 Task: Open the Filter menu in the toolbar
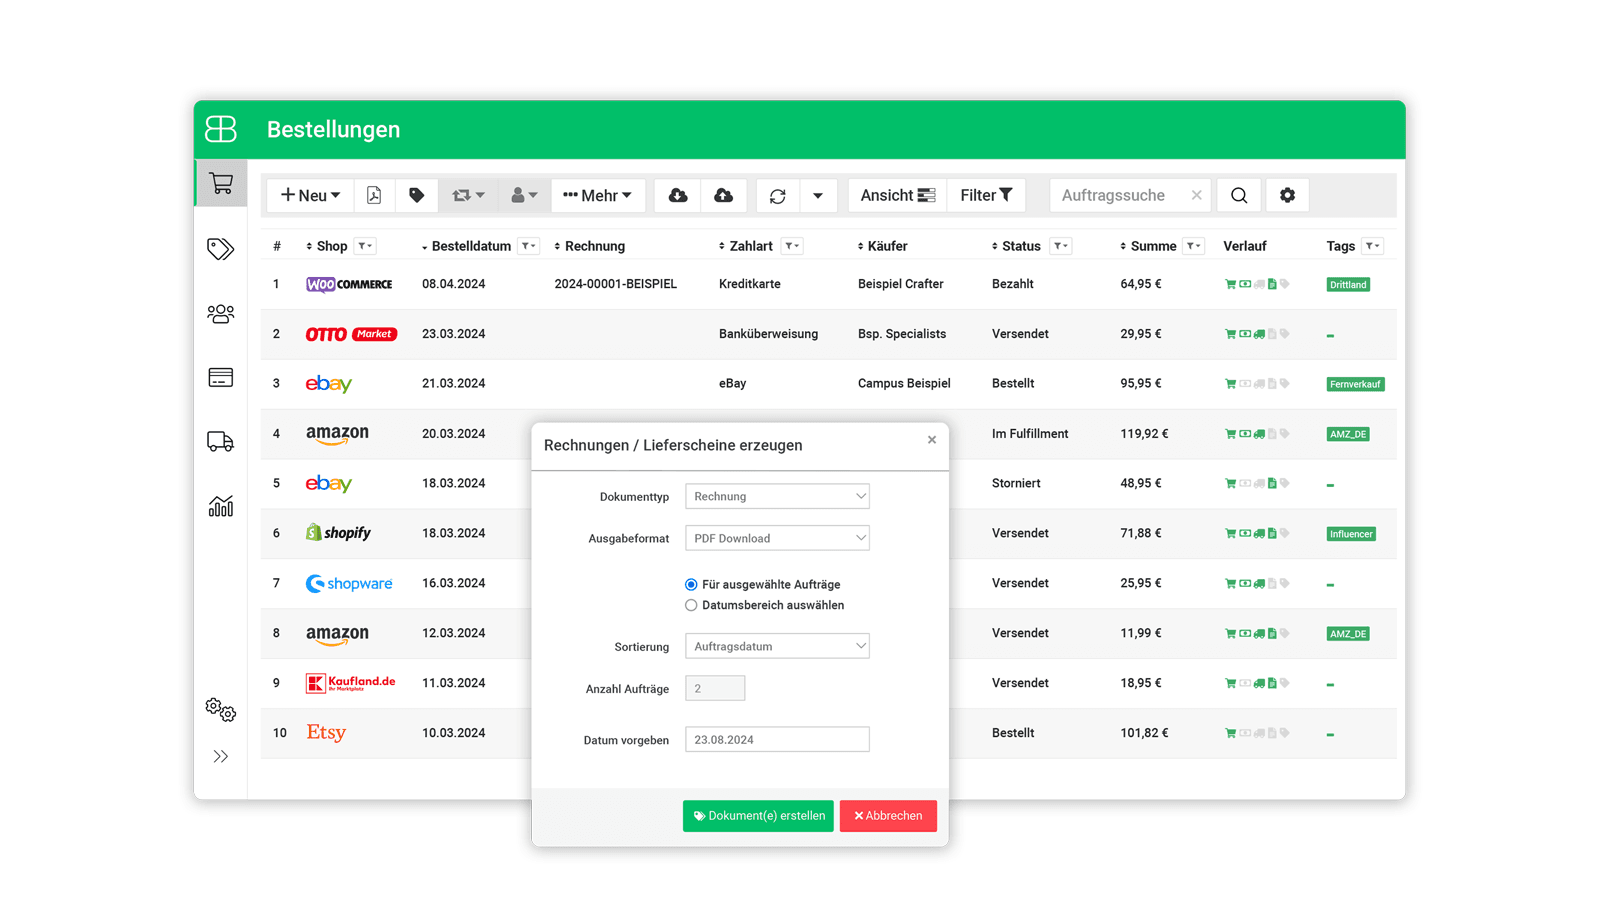tap(985, 195)
